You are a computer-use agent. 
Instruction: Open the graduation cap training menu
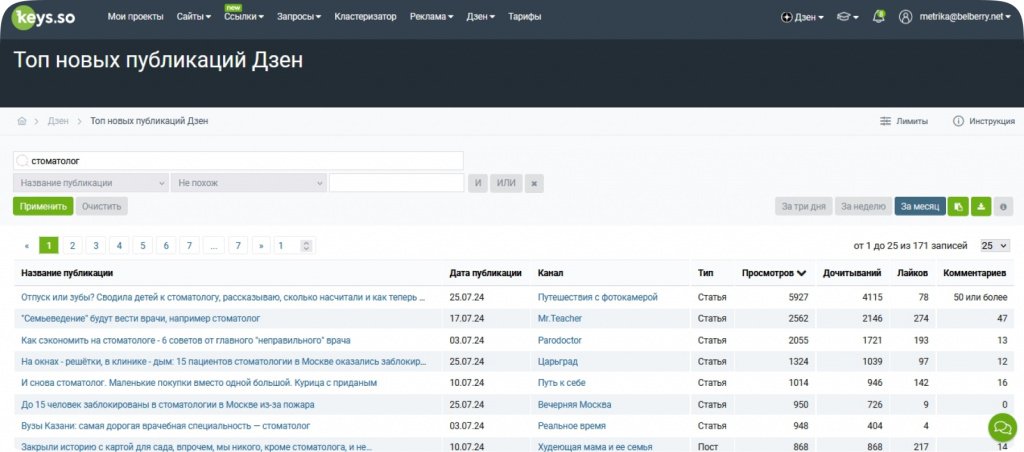click(847, 17)
